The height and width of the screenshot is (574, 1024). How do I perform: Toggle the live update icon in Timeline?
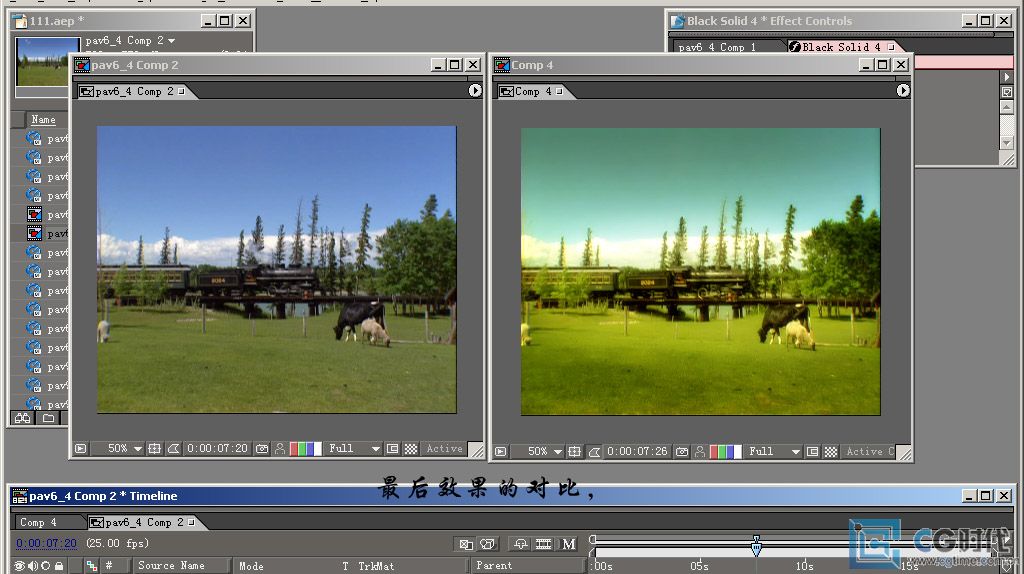520,544
